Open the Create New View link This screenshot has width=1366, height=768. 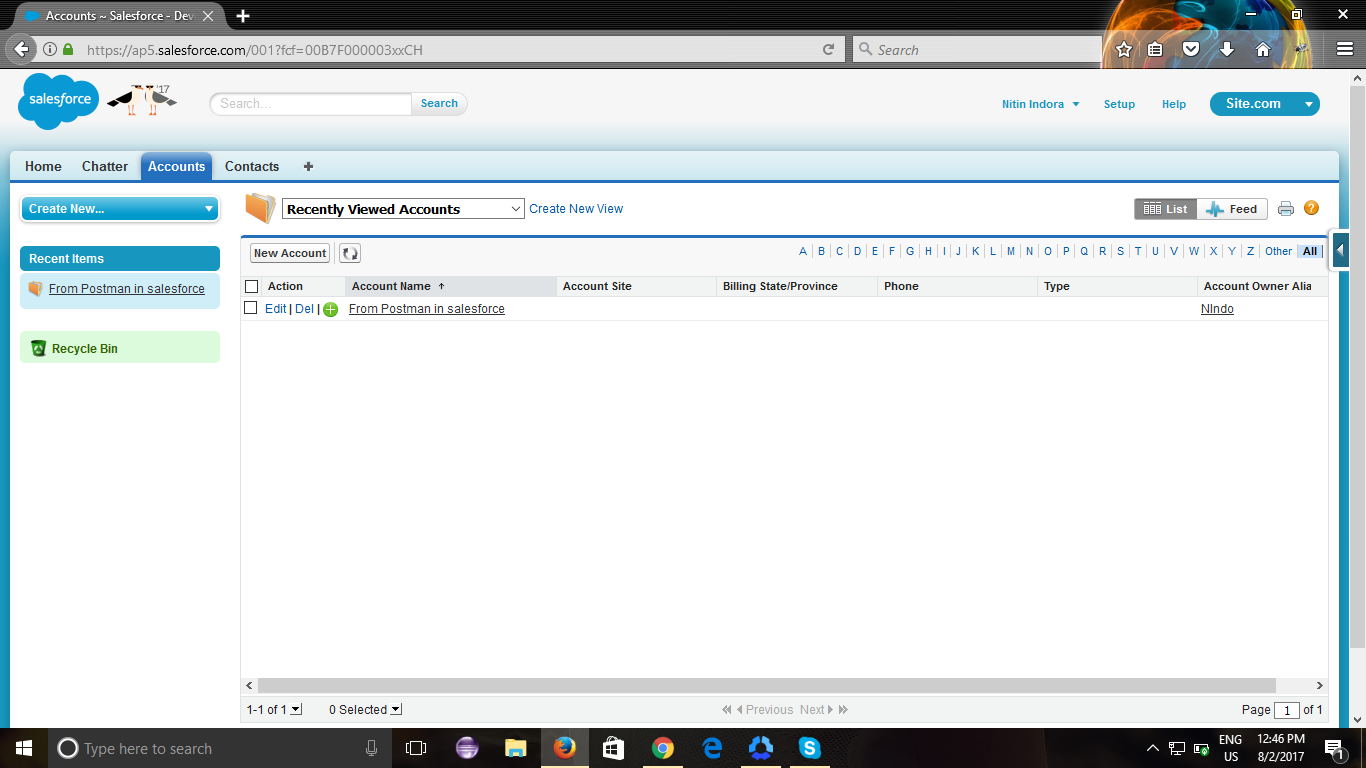[x=575, y=209]
